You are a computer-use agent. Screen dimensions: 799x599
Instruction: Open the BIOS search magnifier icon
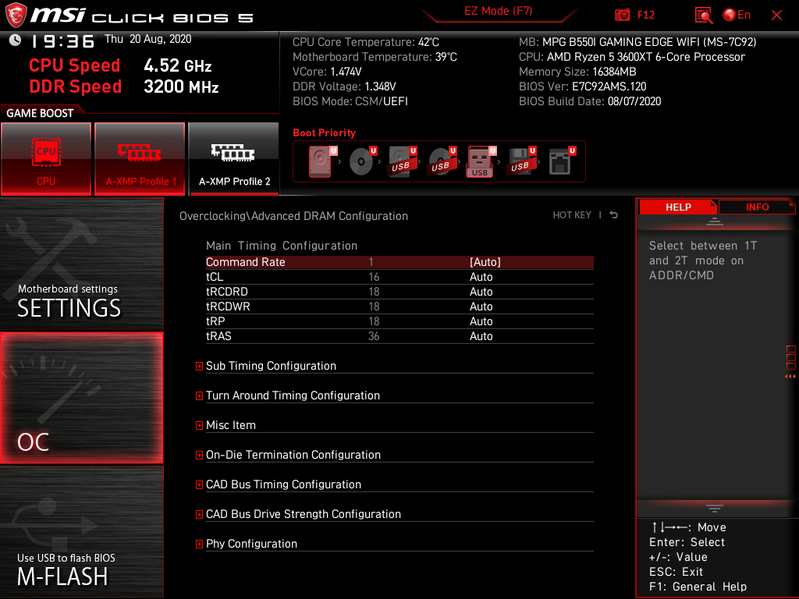[x=703, y=15]
